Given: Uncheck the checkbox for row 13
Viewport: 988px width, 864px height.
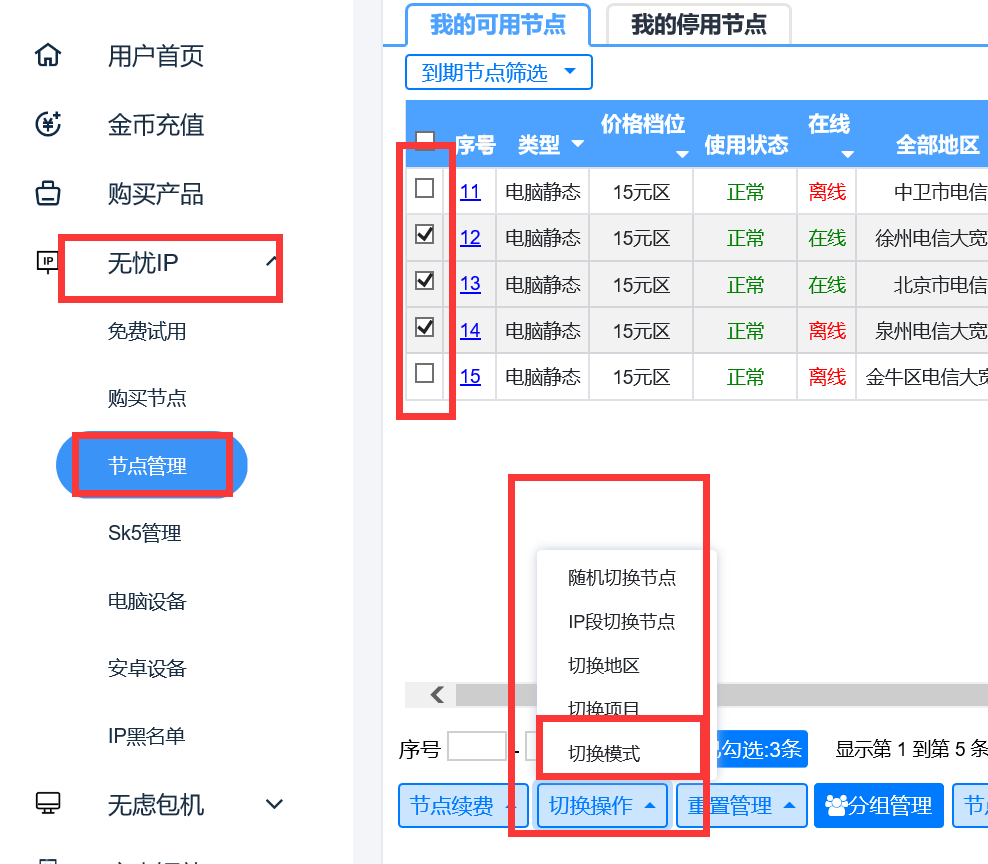Looking at the screenshot, I should [x=425, y=281].
